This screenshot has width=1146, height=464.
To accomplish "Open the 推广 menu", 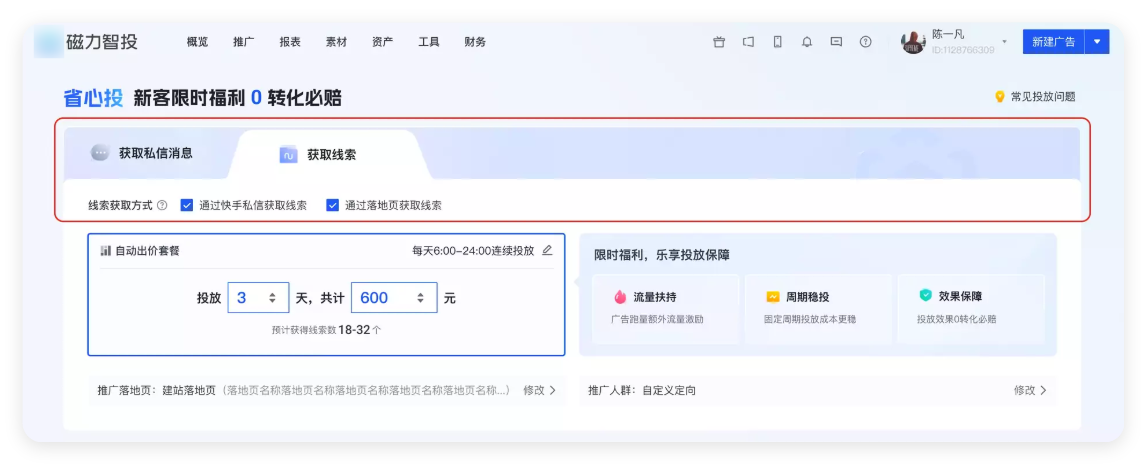I will pyautogui.click(x=243, y=42).
